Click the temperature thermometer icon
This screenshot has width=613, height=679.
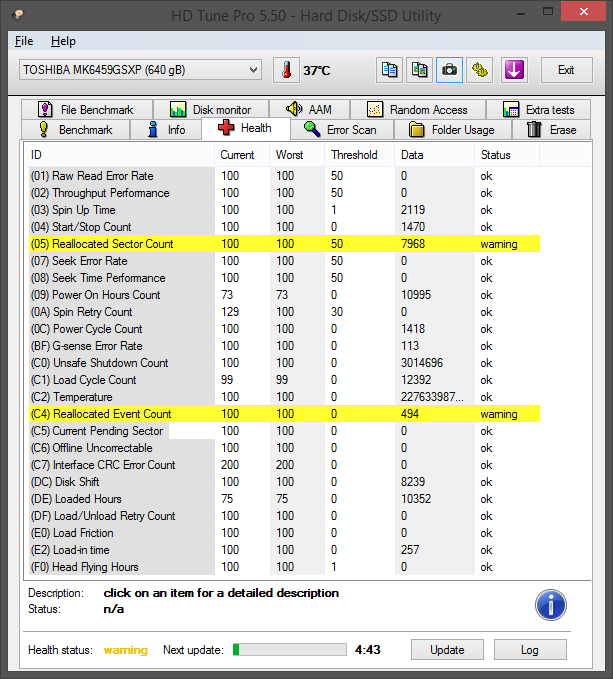[x=286, y=70]
